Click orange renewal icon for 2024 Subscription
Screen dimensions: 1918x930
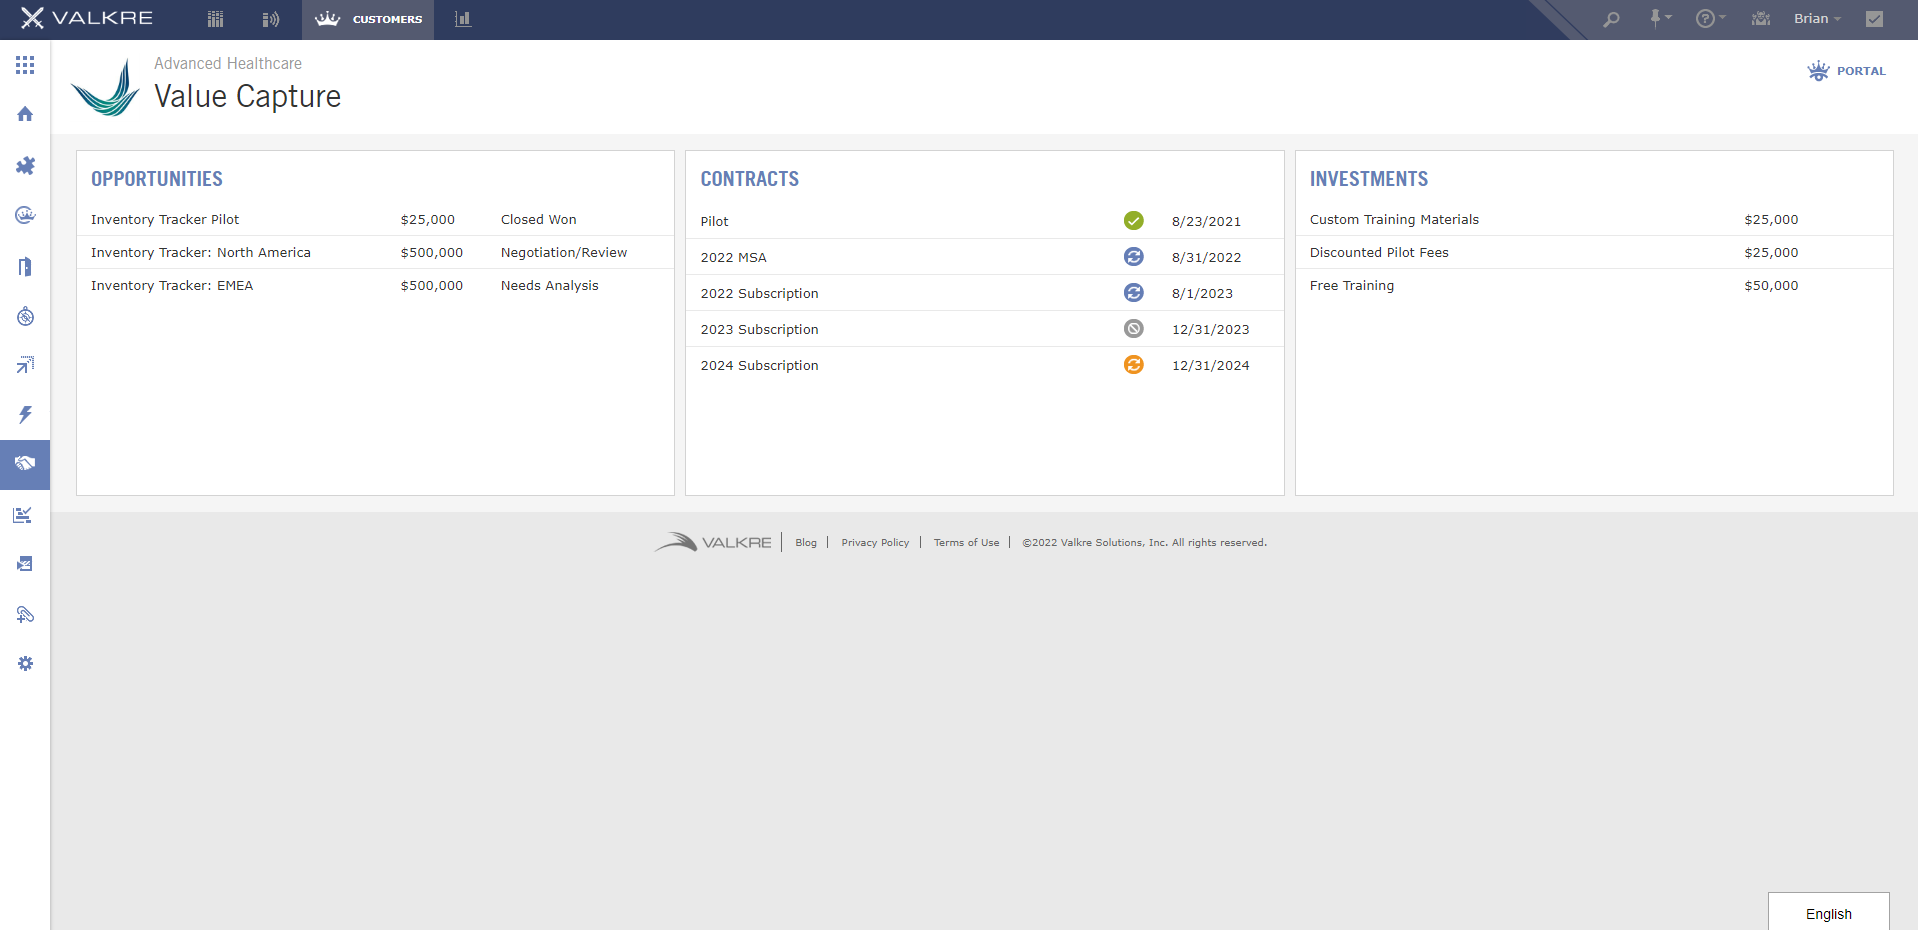tap(1133, 364)
